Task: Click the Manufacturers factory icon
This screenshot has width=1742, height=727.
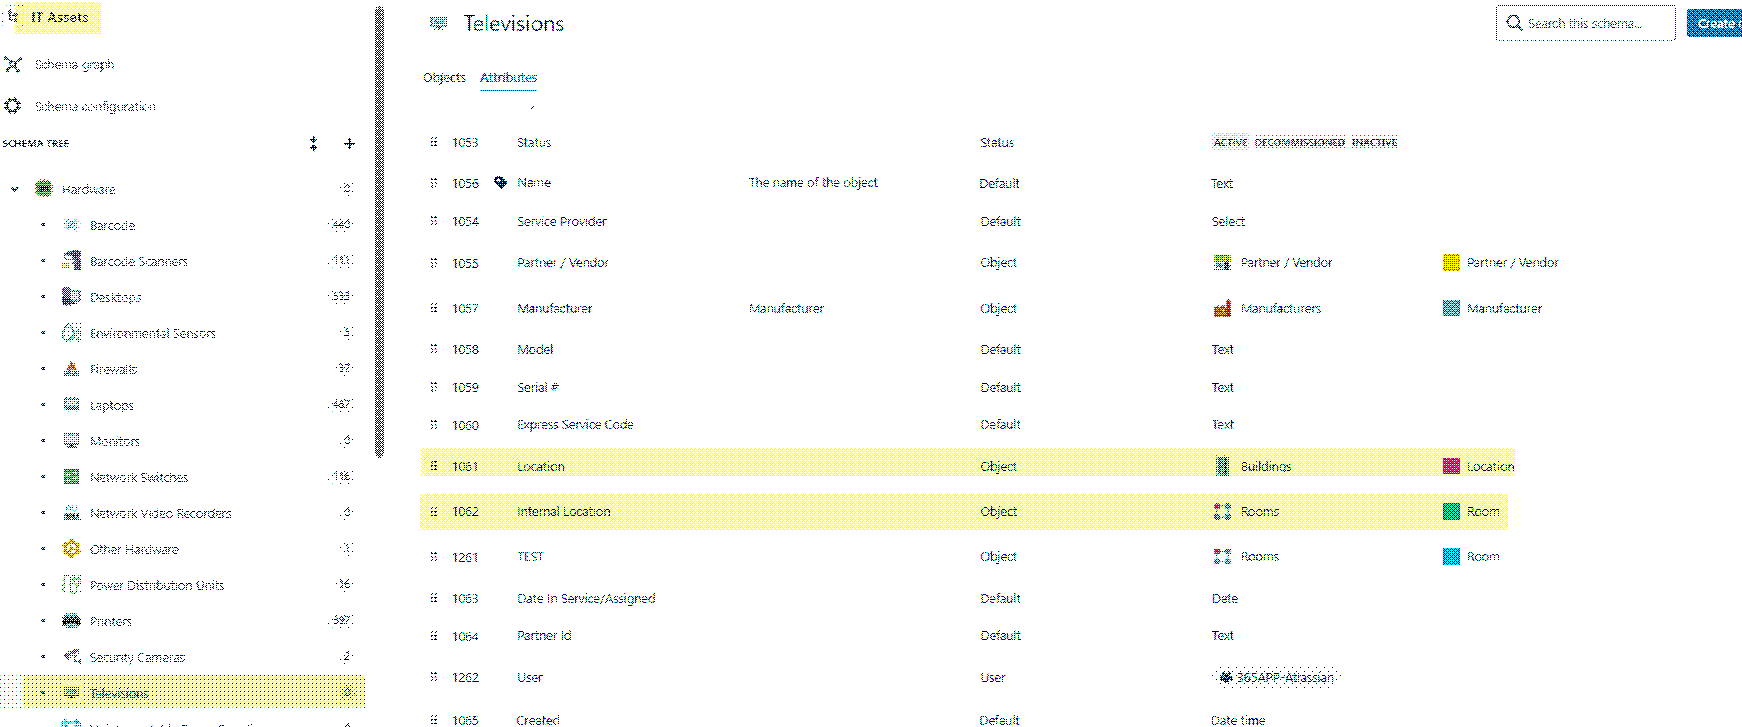Action: [1222, 308]
